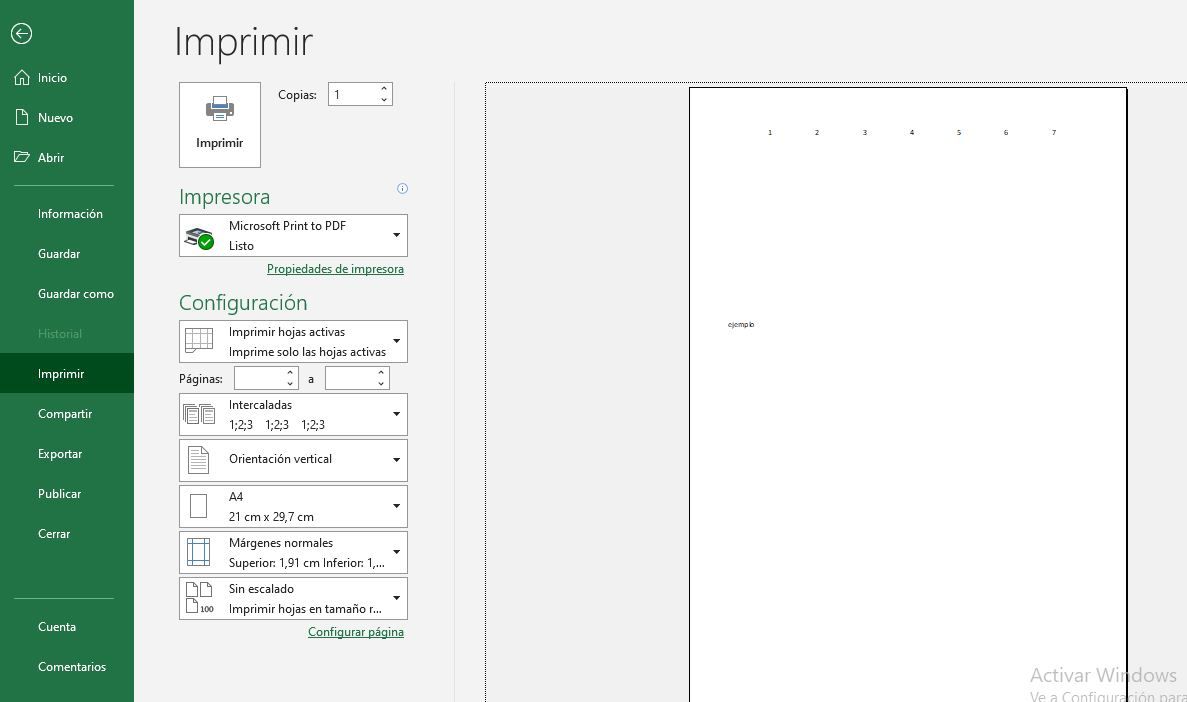Image resolution: width=1187 pixels, height=702 pixels.
Task: Click the back arrow icon
Action: (21, 34)
